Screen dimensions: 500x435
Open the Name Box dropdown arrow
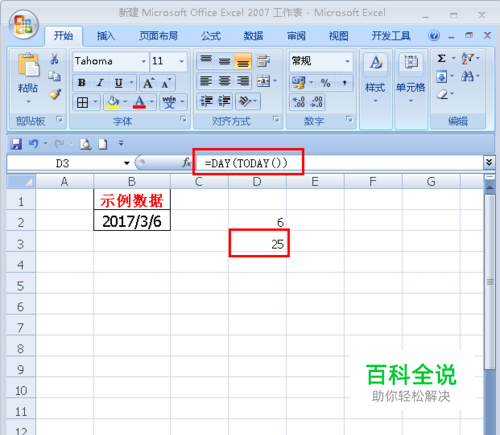(x=127, y=163)
